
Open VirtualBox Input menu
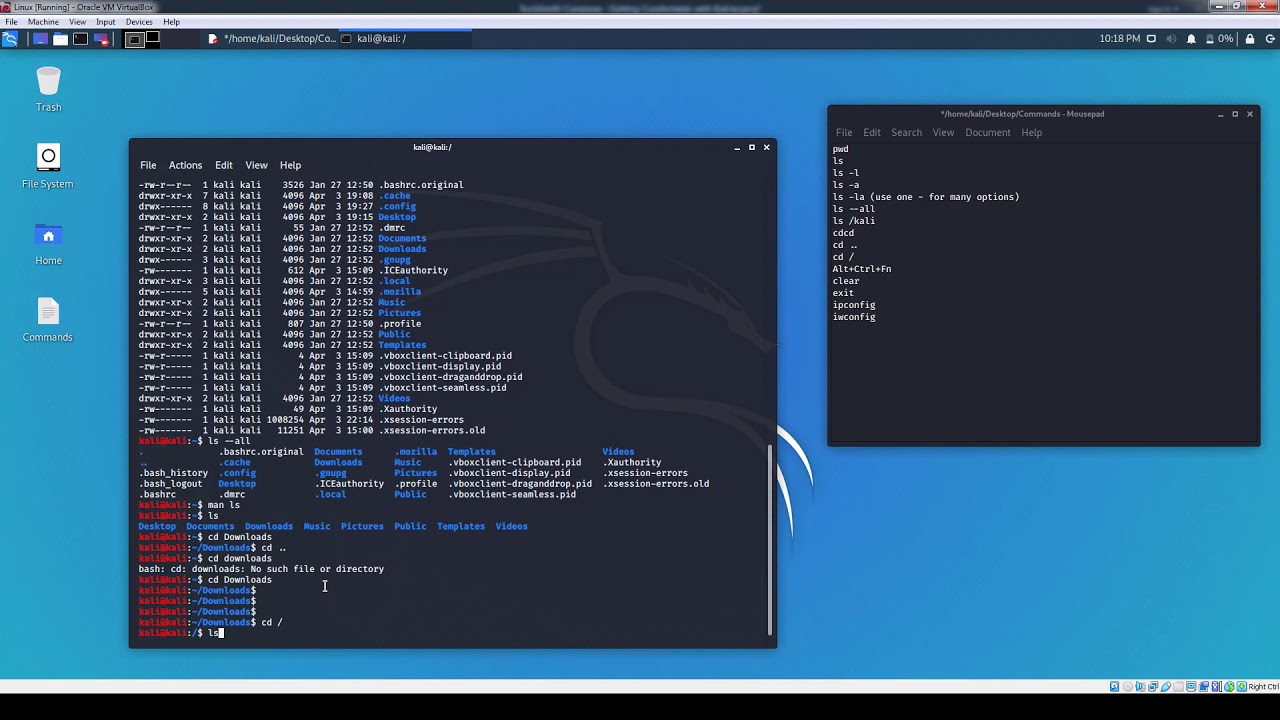pos(105,22)
